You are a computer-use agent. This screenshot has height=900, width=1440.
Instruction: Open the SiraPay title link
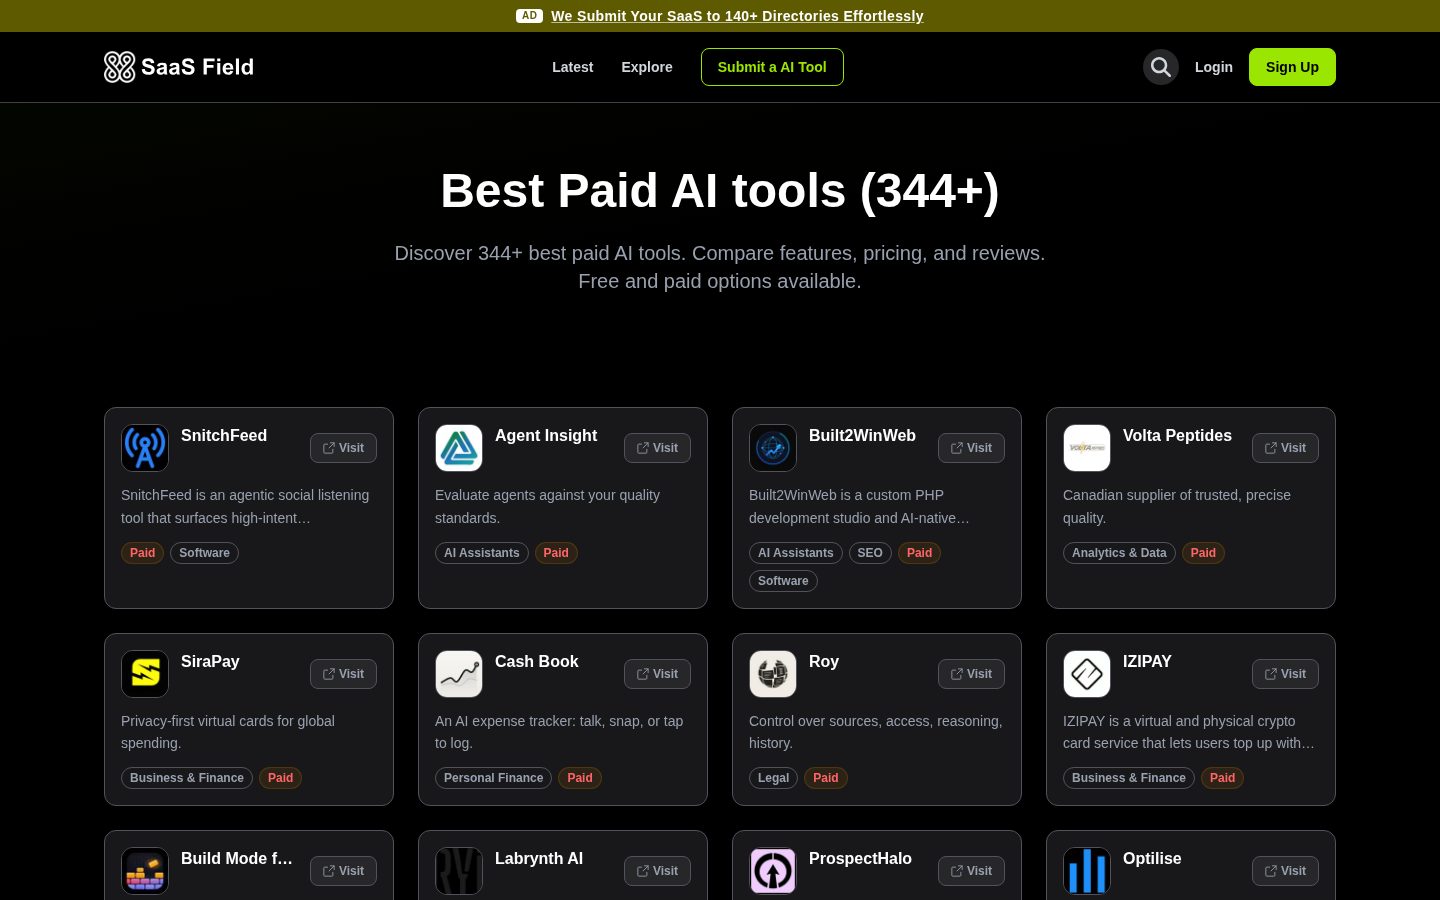[210, 661]
